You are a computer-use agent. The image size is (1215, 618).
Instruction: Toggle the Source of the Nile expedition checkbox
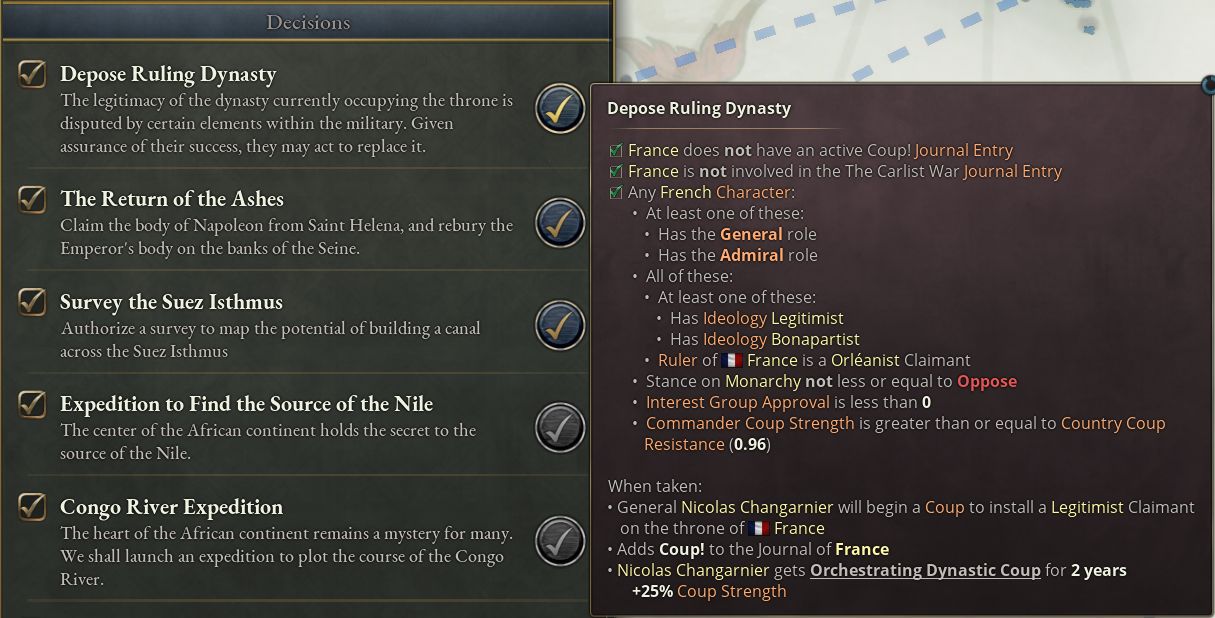tap(32, 403)
